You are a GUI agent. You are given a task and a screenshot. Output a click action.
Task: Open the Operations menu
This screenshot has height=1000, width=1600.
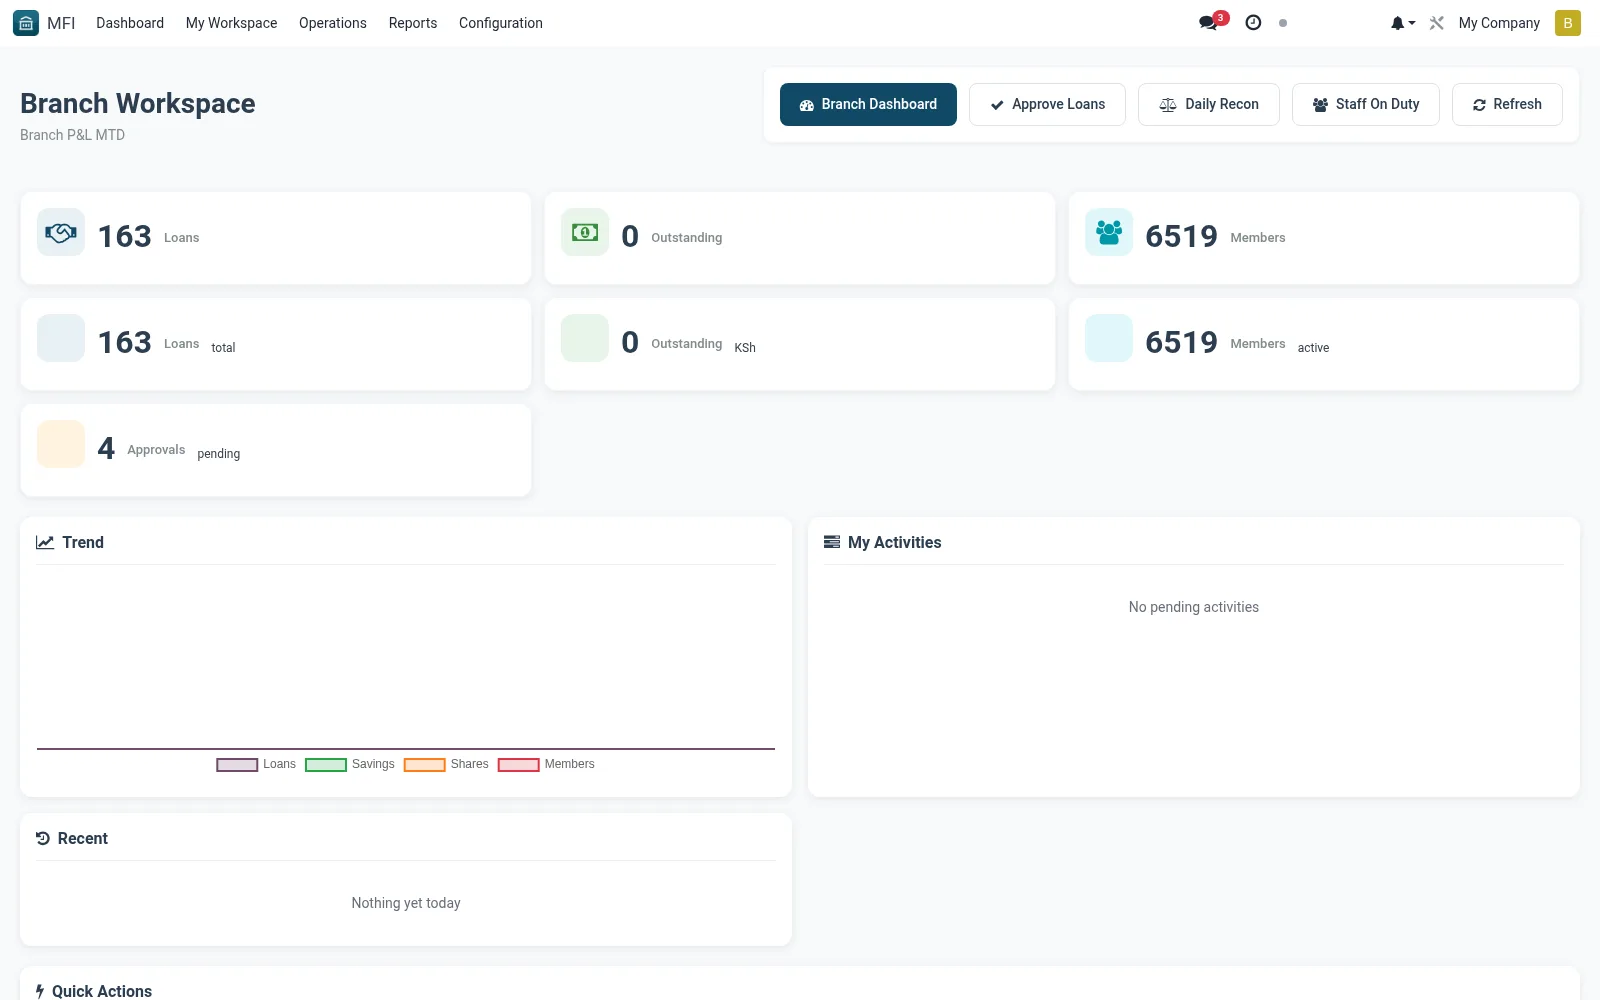pos(333,23)
